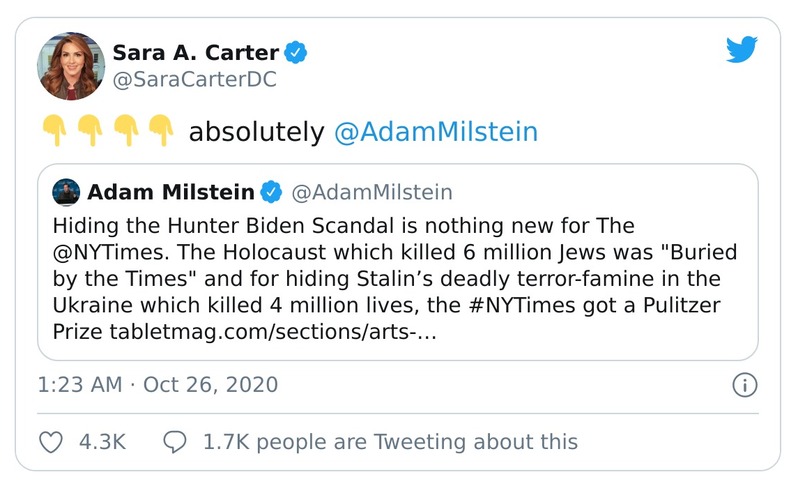This screenshot has width=798, height=486.
Task: Click the Adam Milstein author name
Action: pos(170,191)
